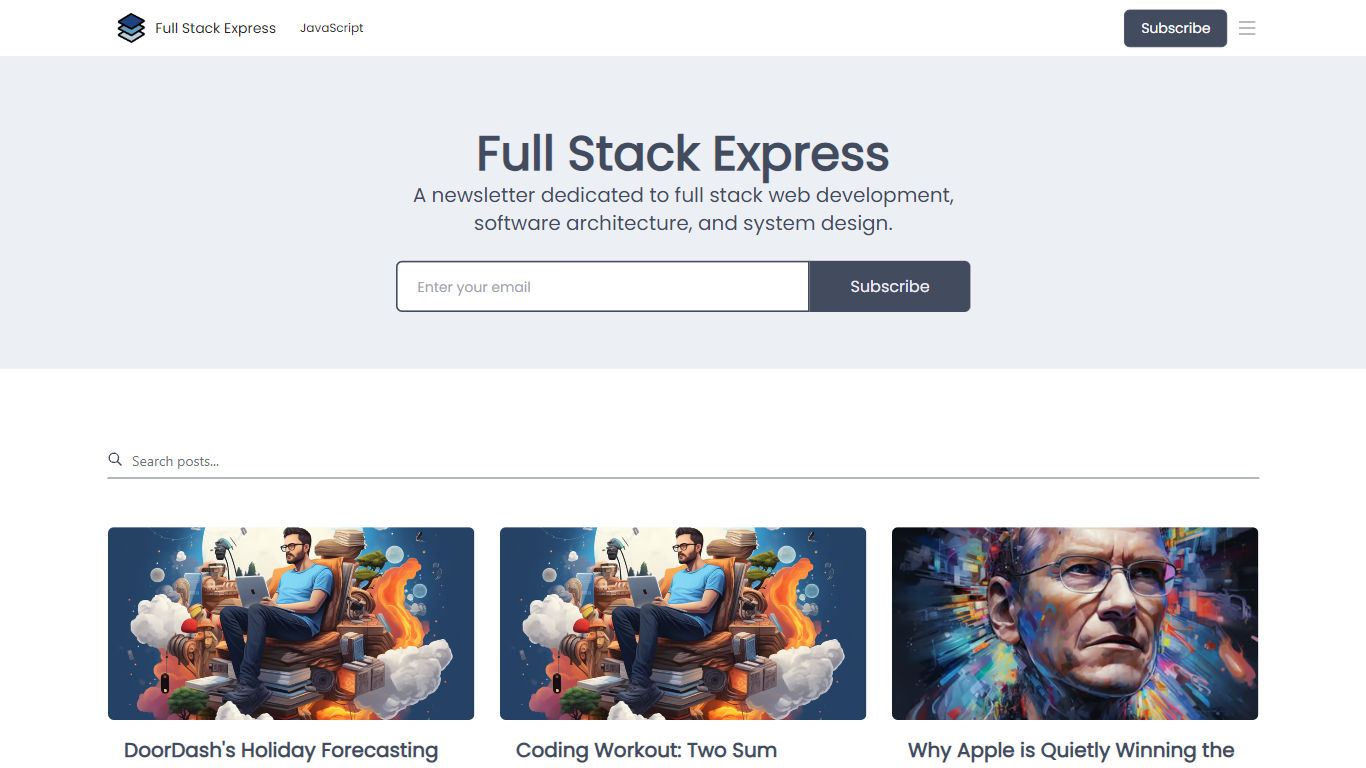Screen dimensions: 1366x768
Task: Open the Why Apple is Quietly Winning article
Action: [x=1070, y=750]
